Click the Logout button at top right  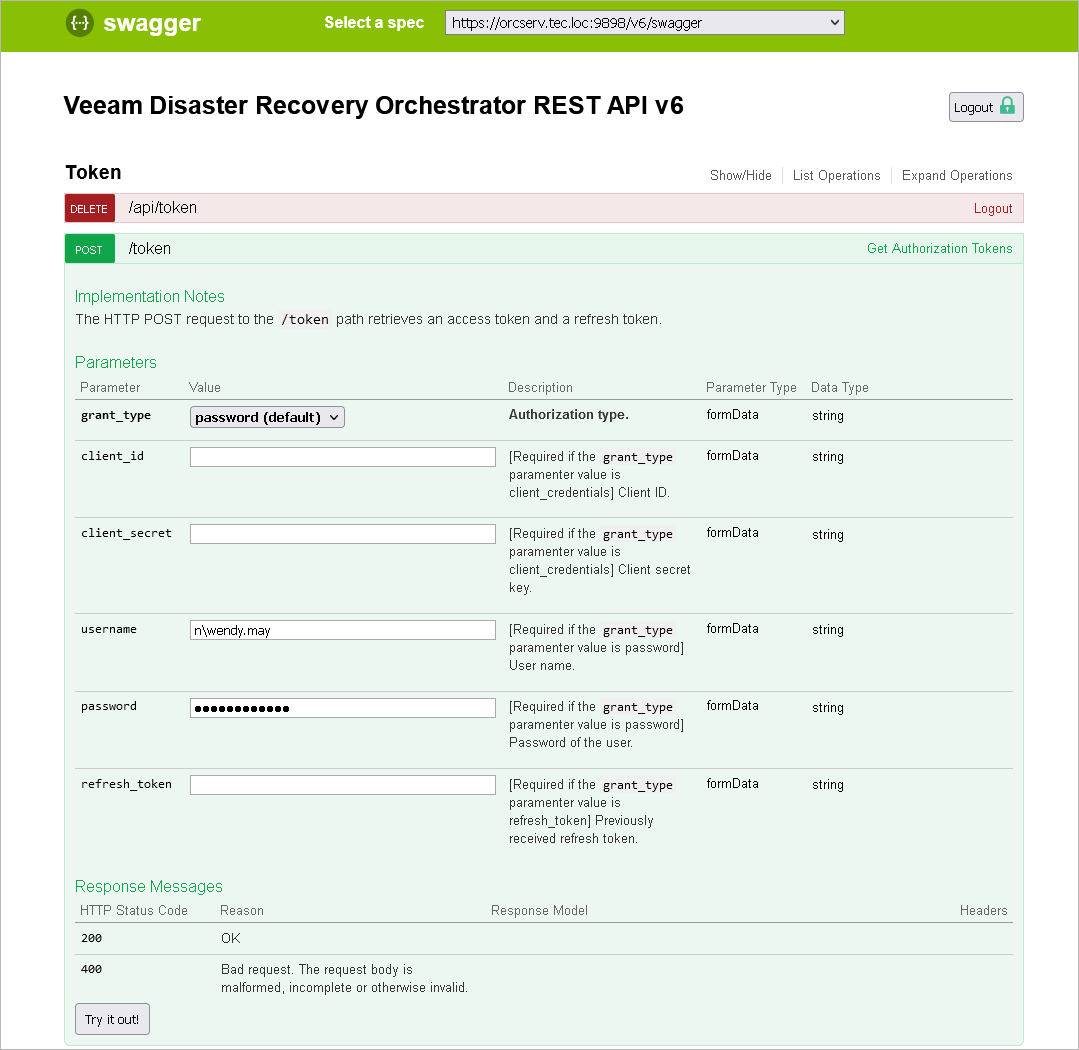pos(985,107)
